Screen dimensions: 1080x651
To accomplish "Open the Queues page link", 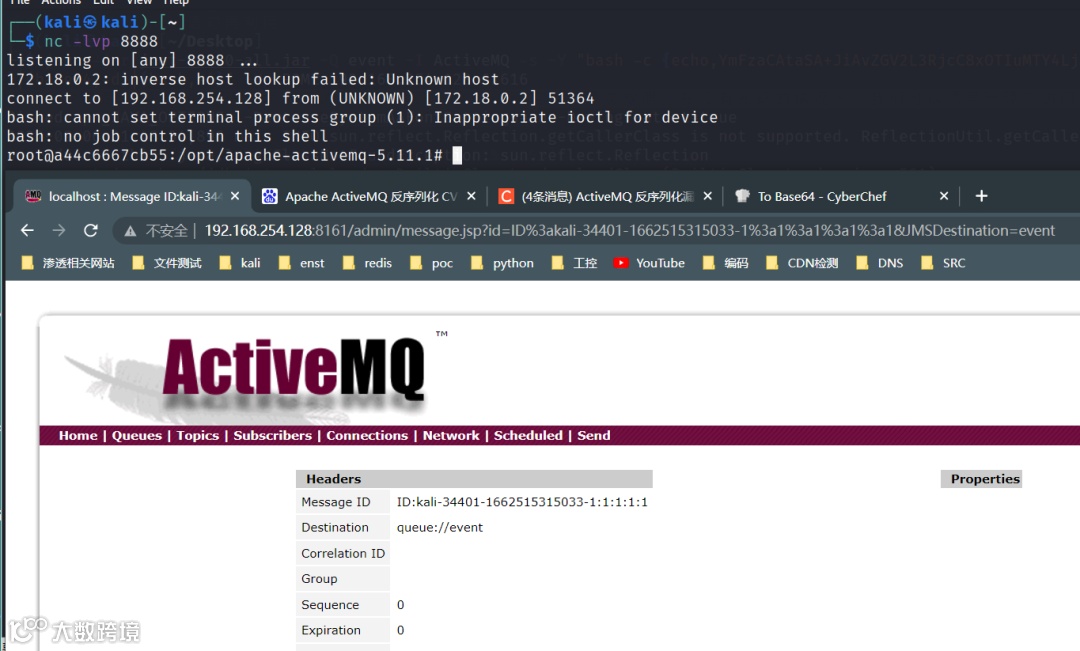I will pyautogui.click(x=136, y=435).
